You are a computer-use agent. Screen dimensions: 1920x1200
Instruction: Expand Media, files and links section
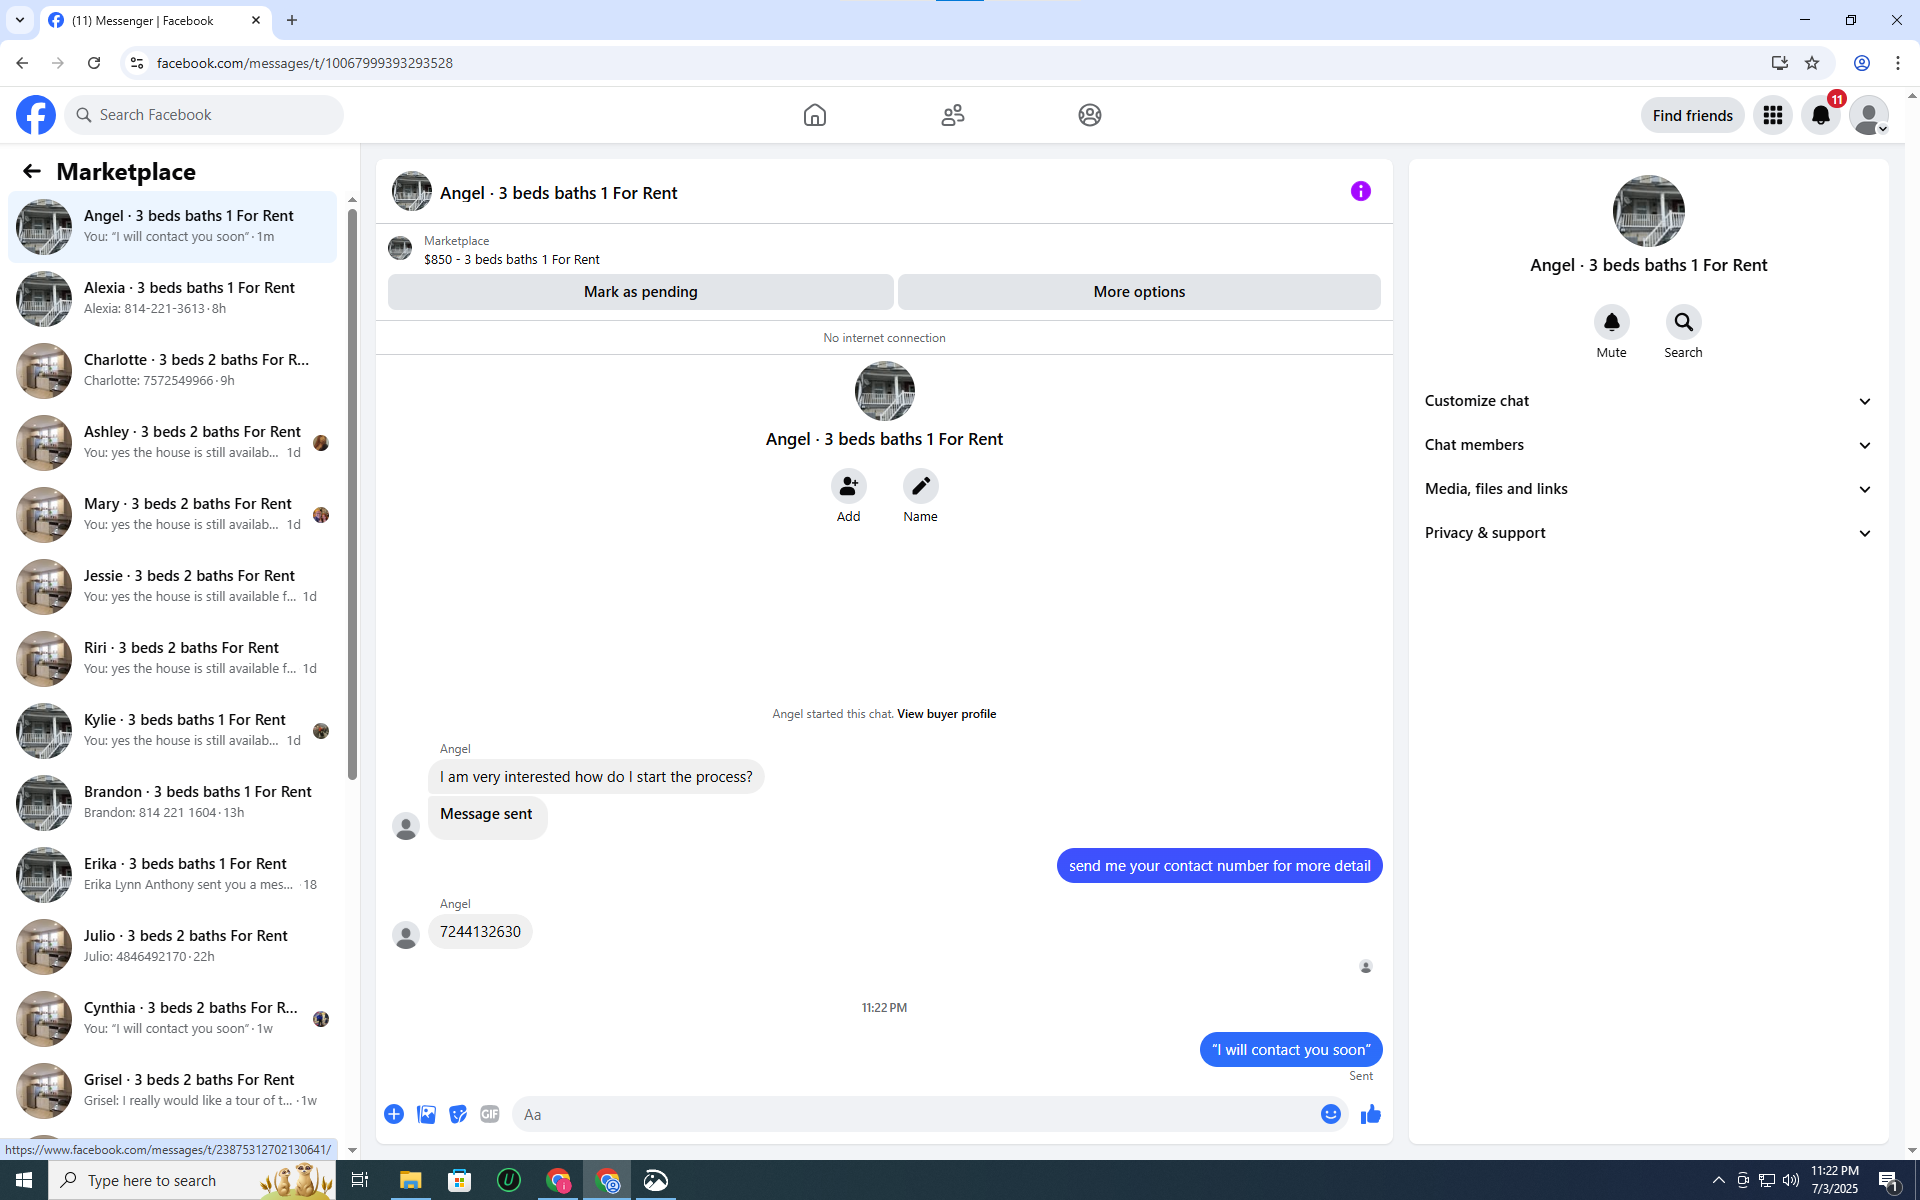1647,489
